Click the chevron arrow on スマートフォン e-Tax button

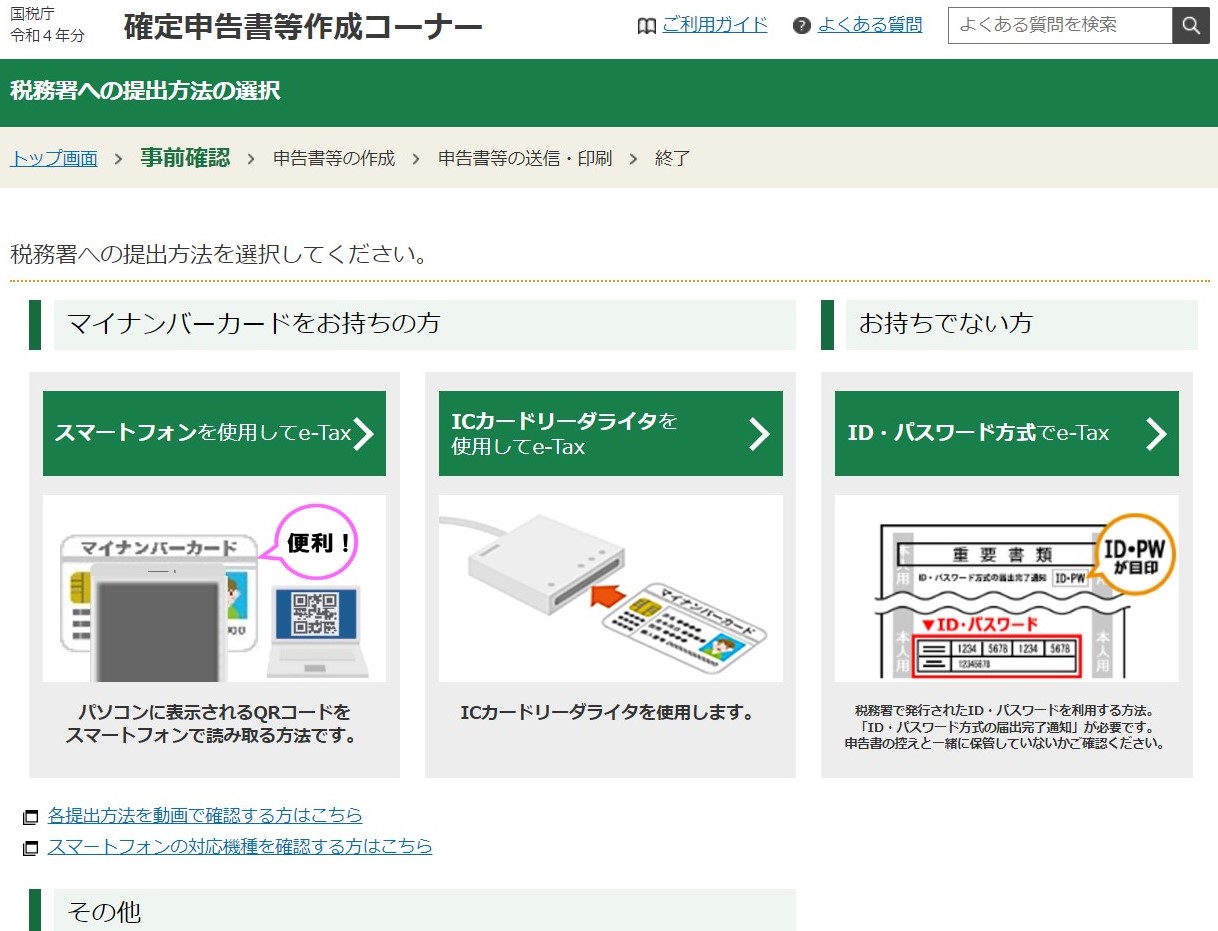[x=365, y=433]
